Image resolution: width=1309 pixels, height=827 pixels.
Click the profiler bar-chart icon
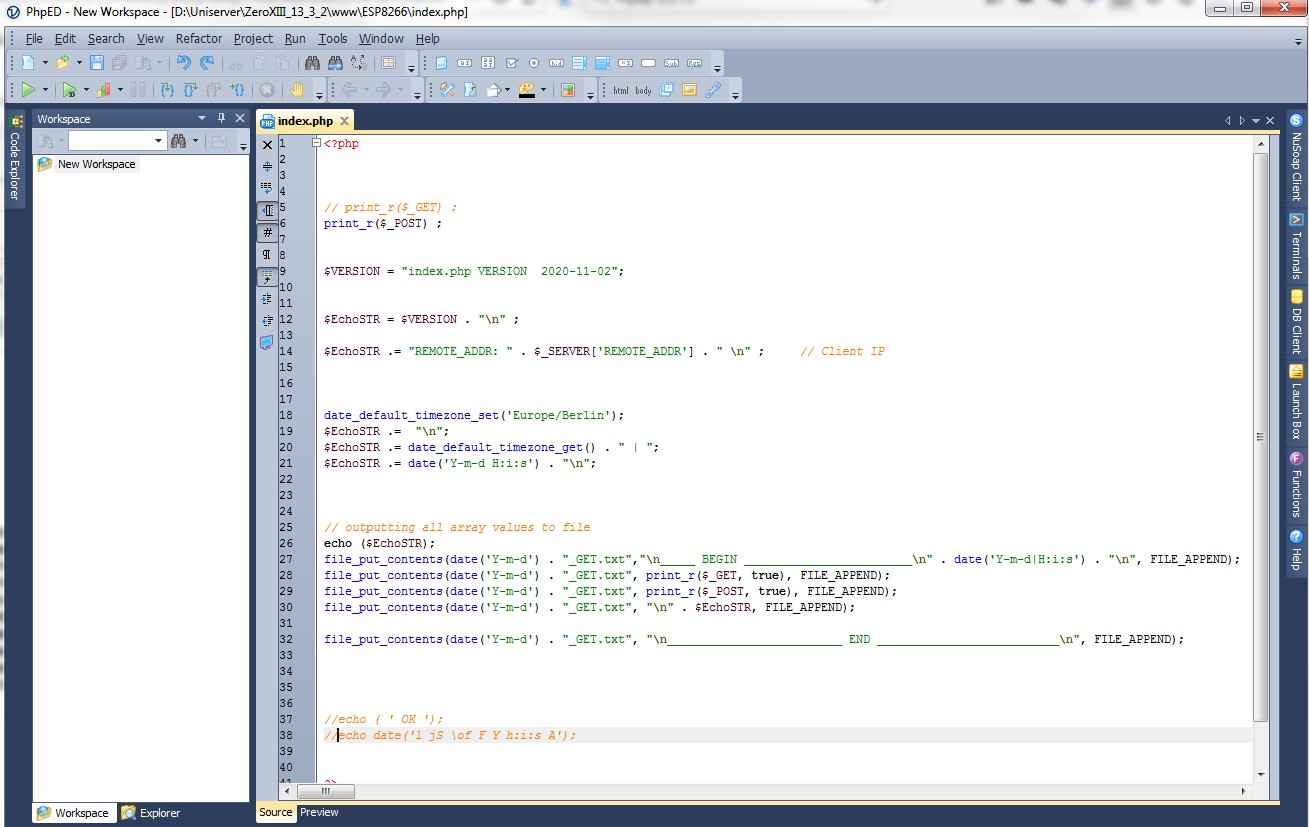point(104,90)
